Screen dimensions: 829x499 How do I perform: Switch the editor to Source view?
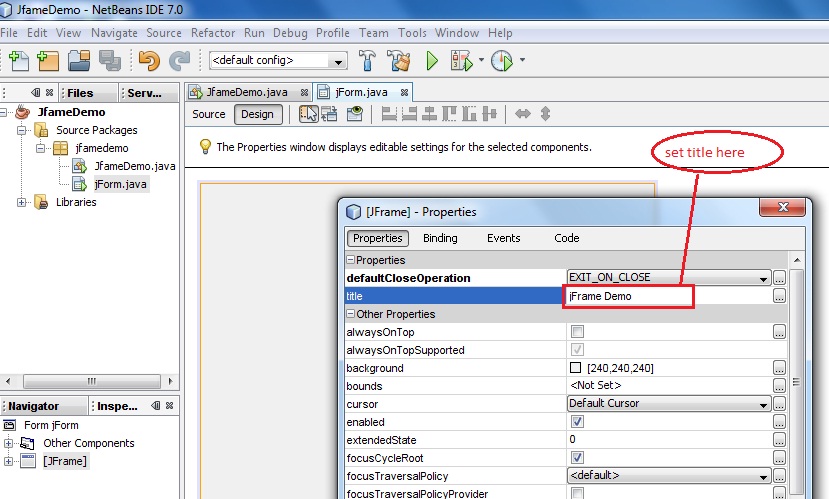(x=208, y=114)
